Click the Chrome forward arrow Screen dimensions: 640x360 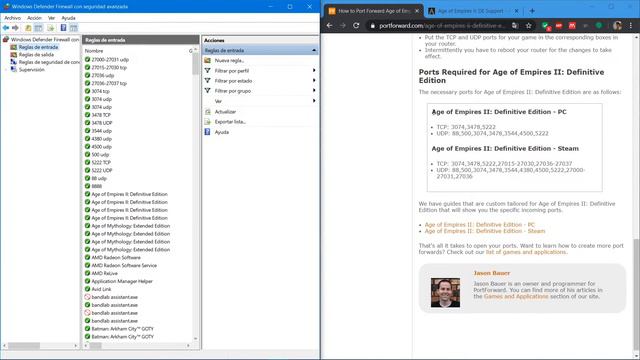pos(343,25)
